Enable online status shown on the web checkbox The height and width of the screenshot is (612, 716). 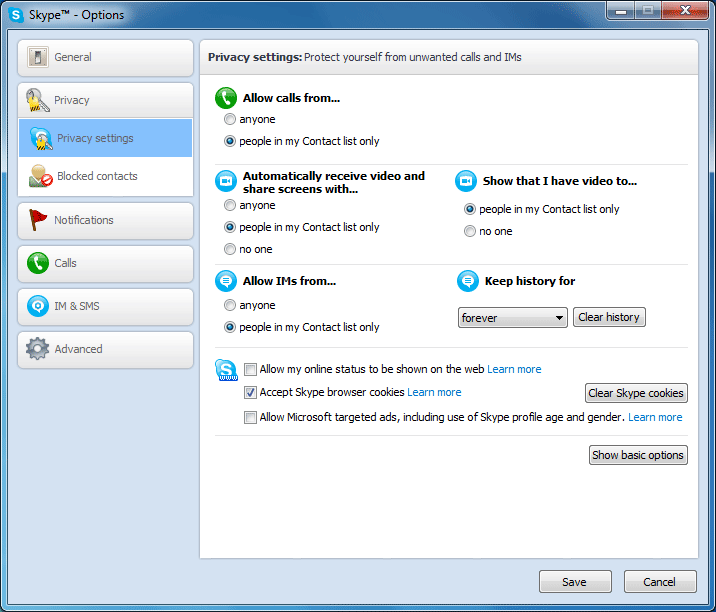(250, 369)
